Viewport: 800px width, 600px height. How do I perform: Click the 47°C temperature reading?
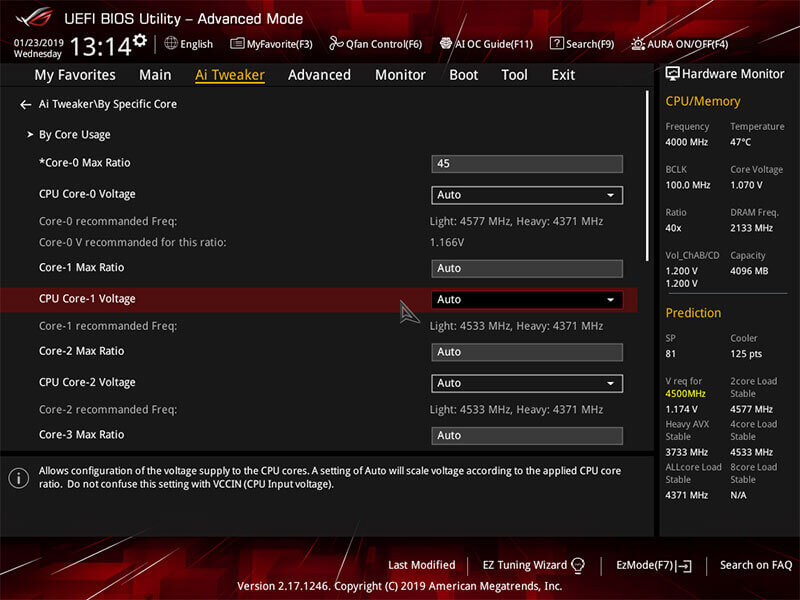[740, 142]
